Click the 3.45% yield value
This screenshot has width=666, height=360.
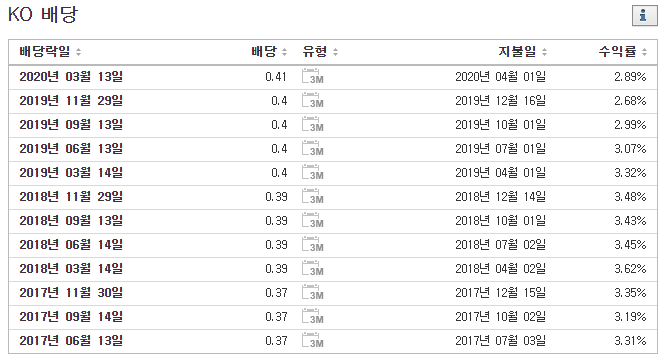click(x=630, y=245)
